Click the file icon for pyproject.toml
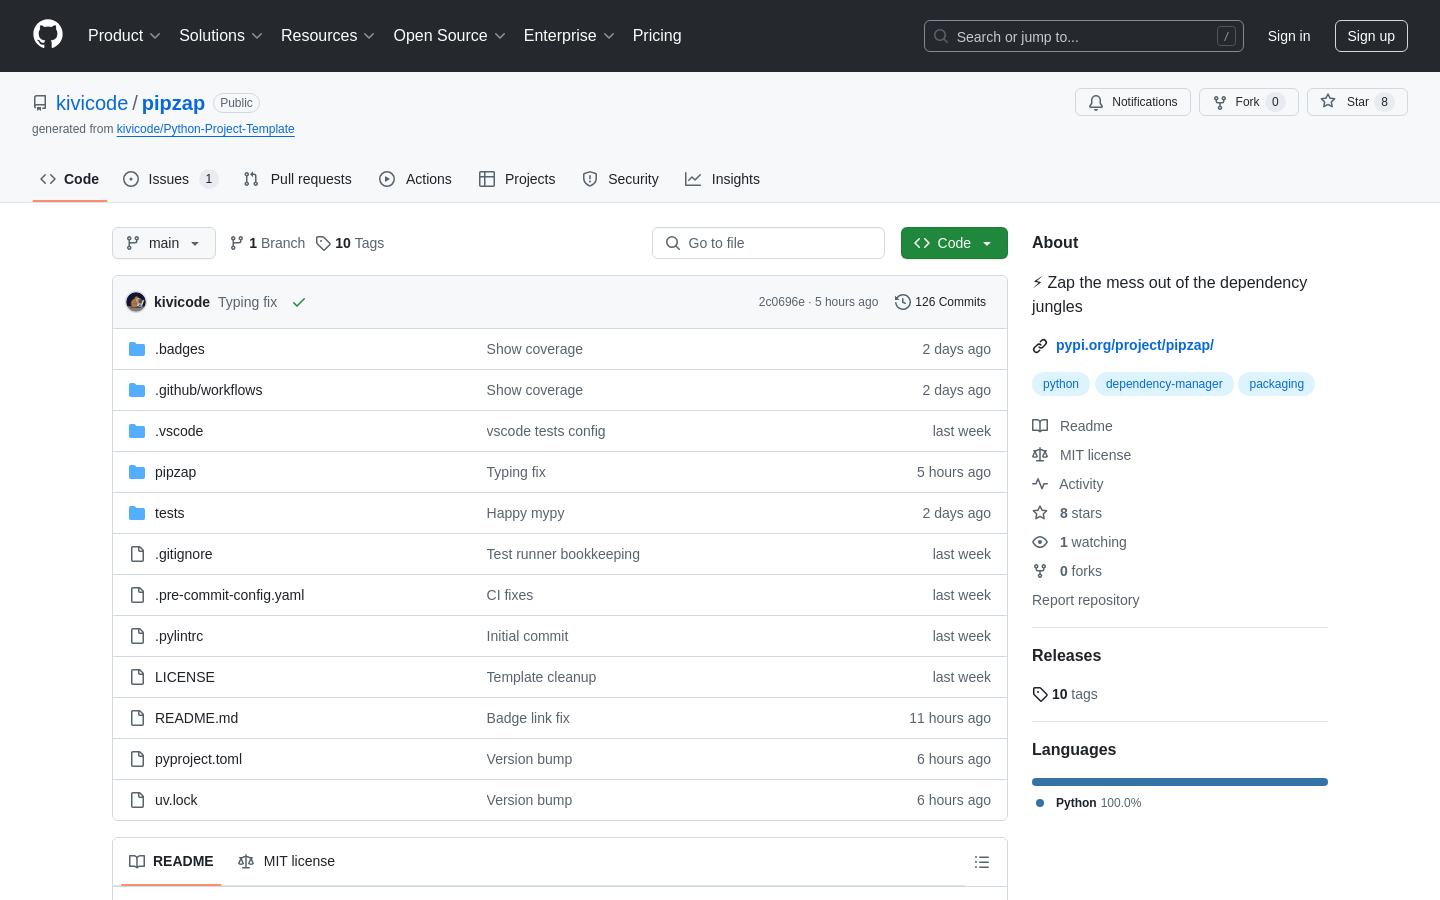1440x900 pixels. coord(137,759)
